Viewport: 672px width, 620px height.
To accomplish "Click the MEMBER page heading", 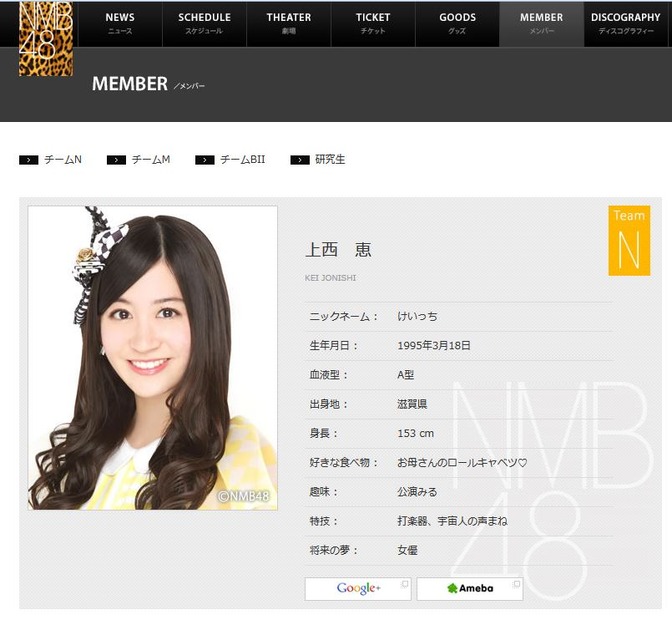I will pyautogui.click(x=130, y=84).
